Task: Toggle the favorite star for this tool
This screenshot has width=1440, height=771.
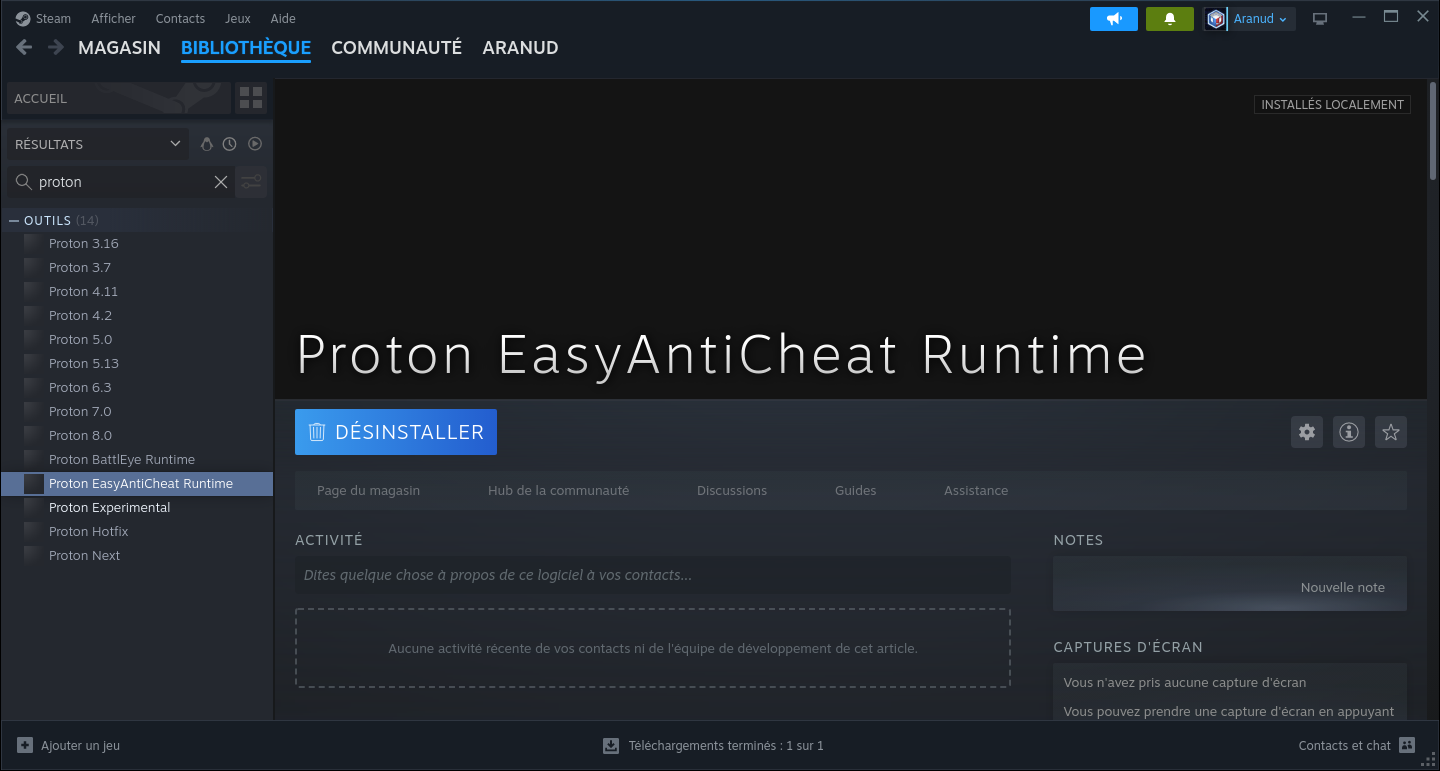Action: [1391, 432]
